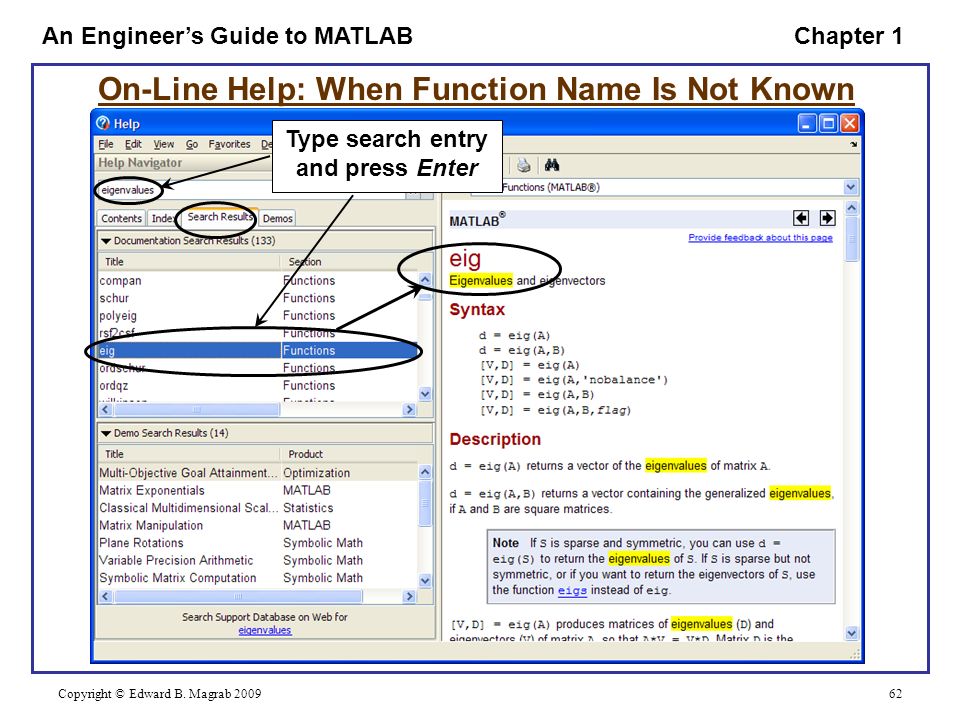Open the Functions (MATLAB) title dropdown

click(x=850, y=187)
